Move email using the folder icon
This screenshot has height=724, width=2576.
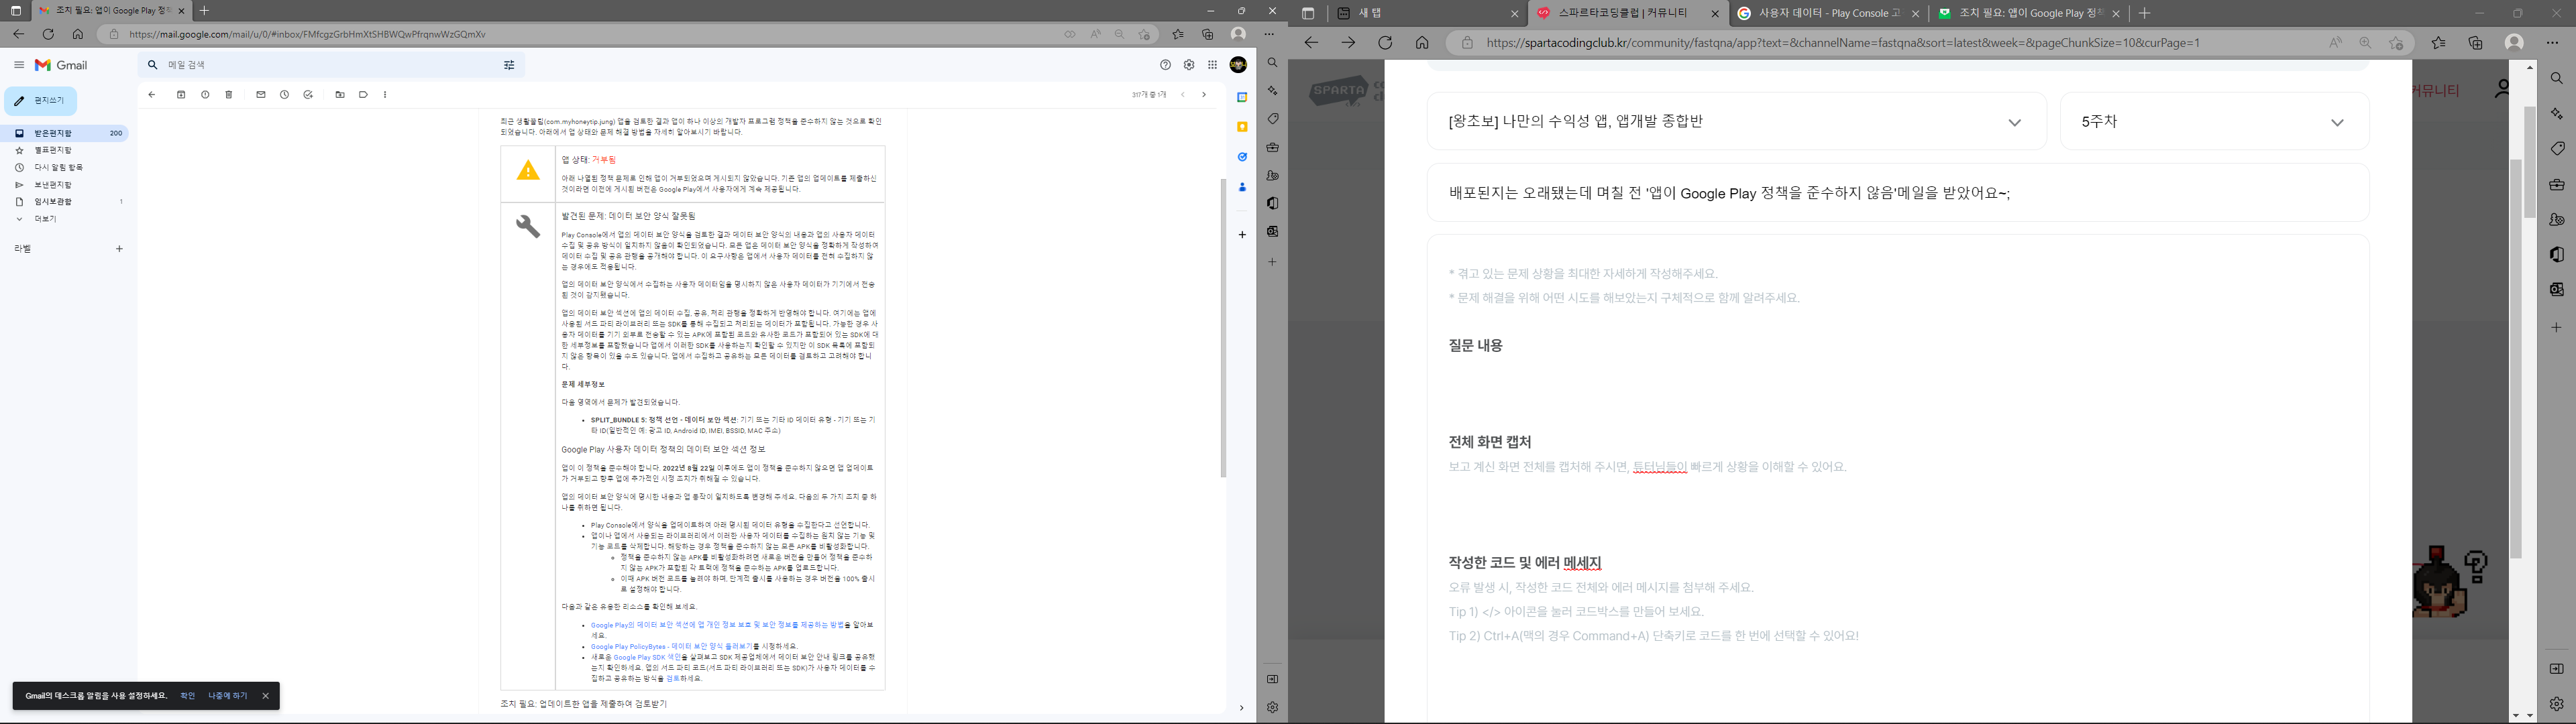click(x=340, y=95)
